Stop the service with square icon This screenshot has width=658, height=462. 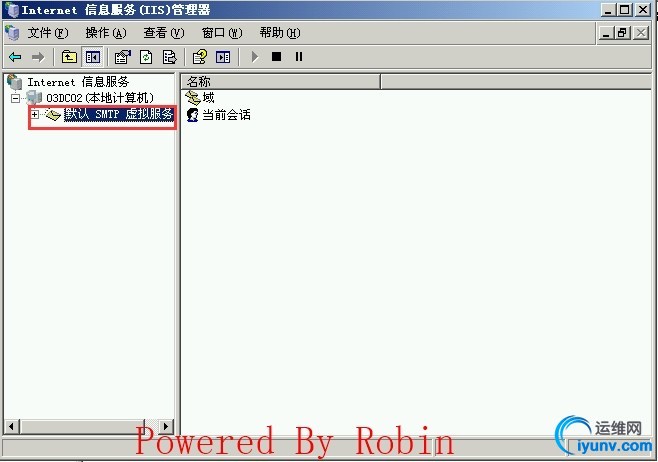[x=276, y=57]
